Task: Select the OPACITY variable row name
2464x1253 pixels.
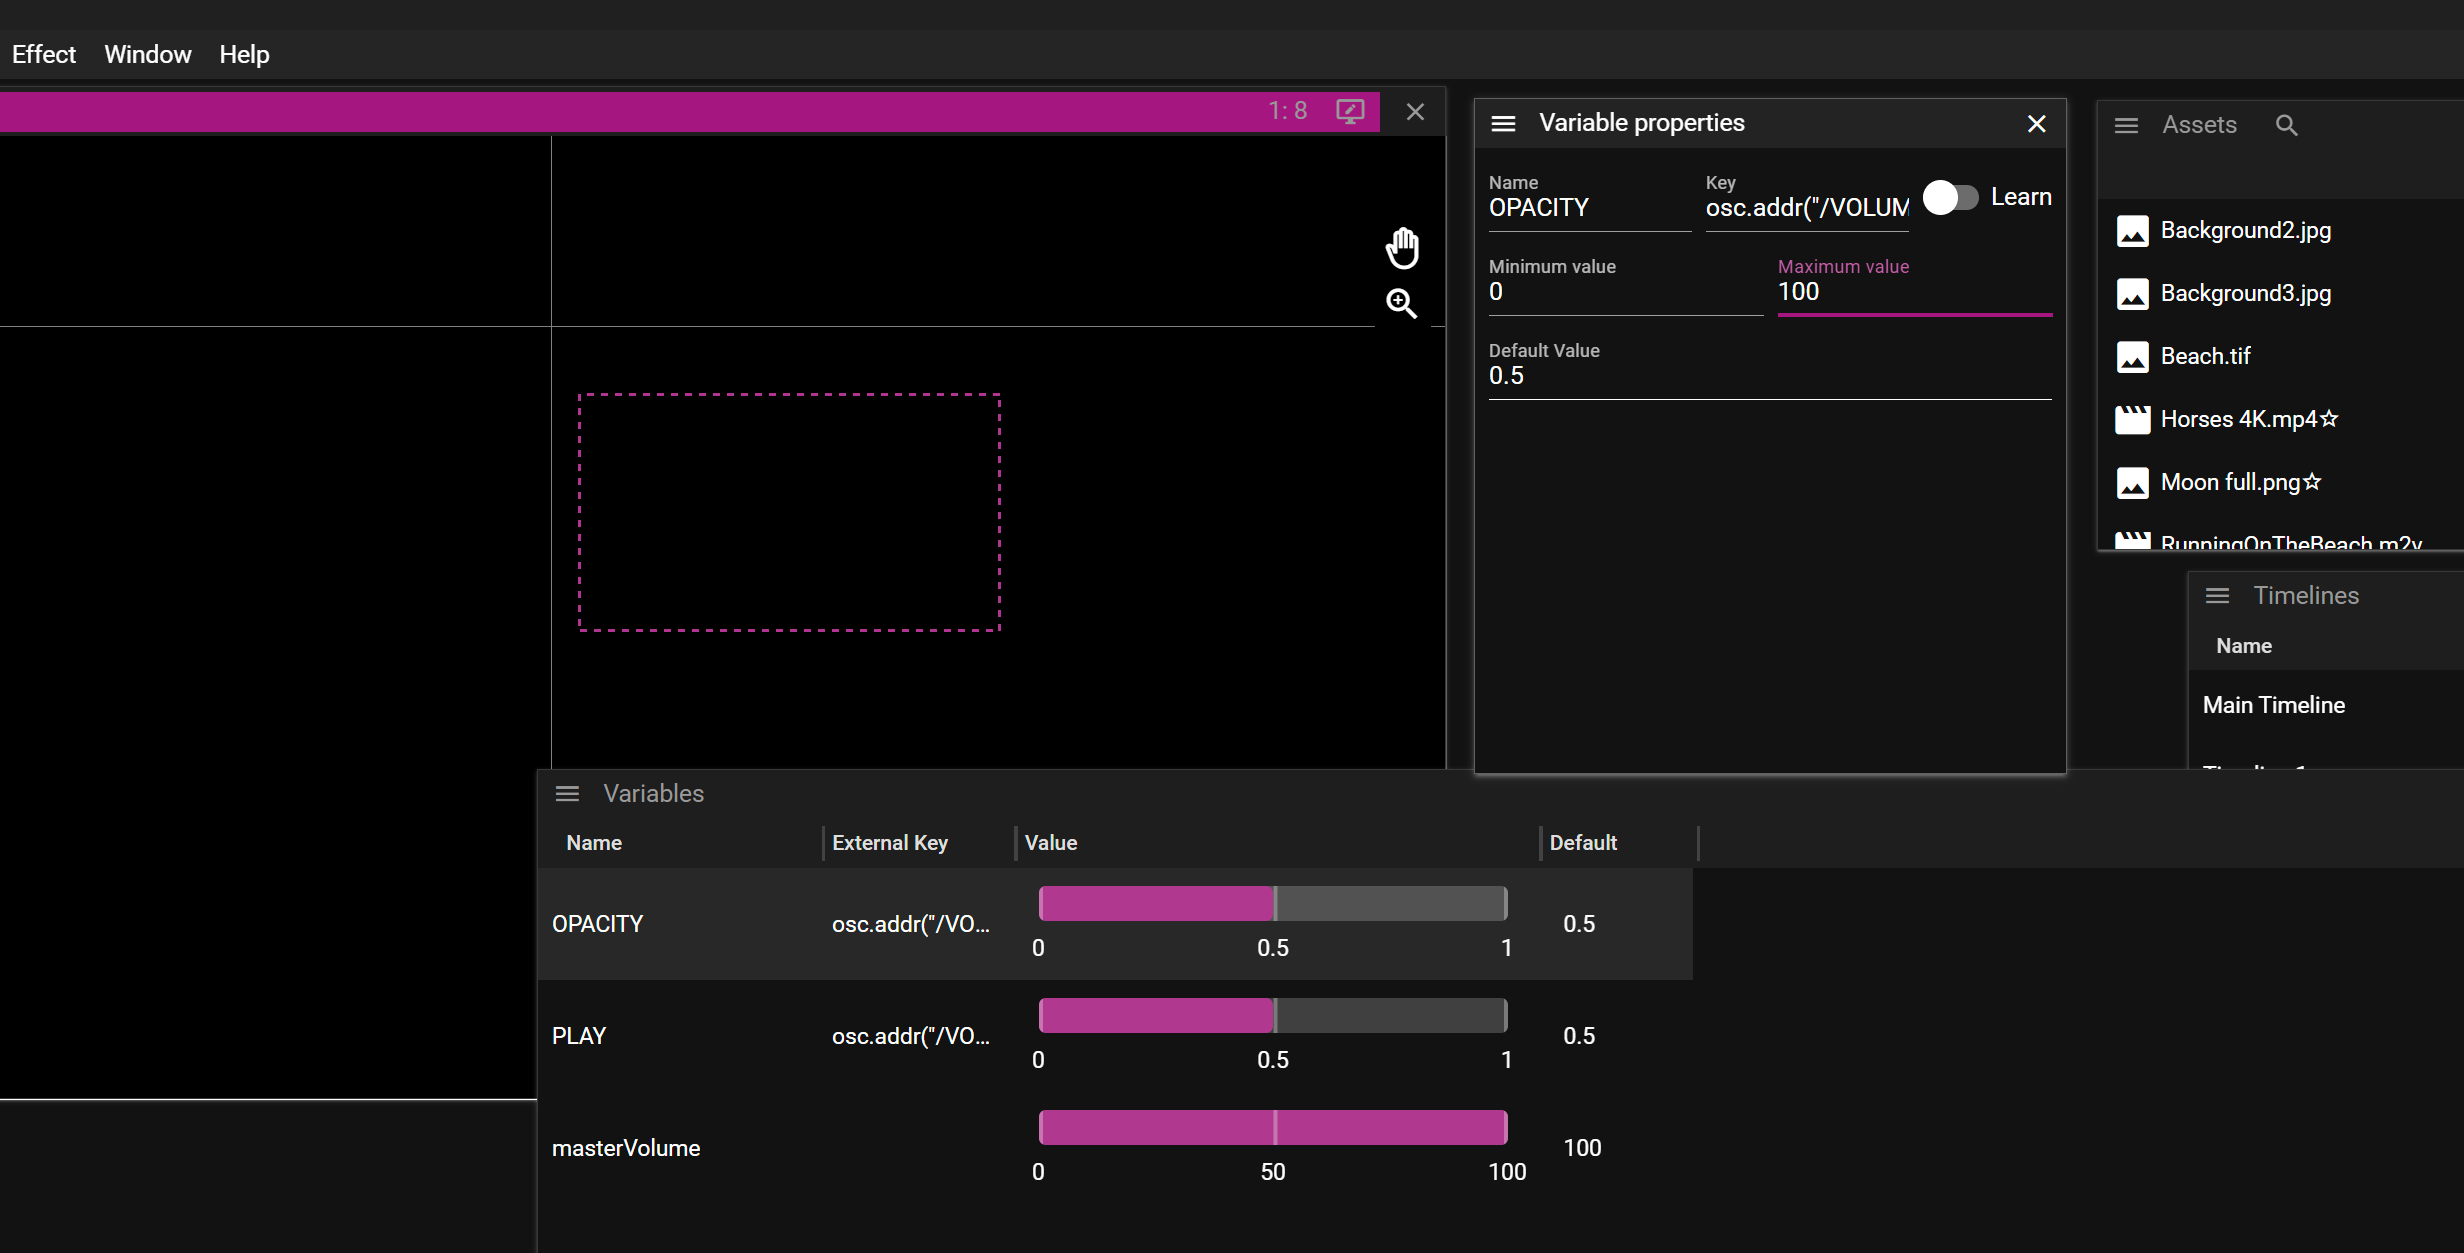Action: (597, 924)
